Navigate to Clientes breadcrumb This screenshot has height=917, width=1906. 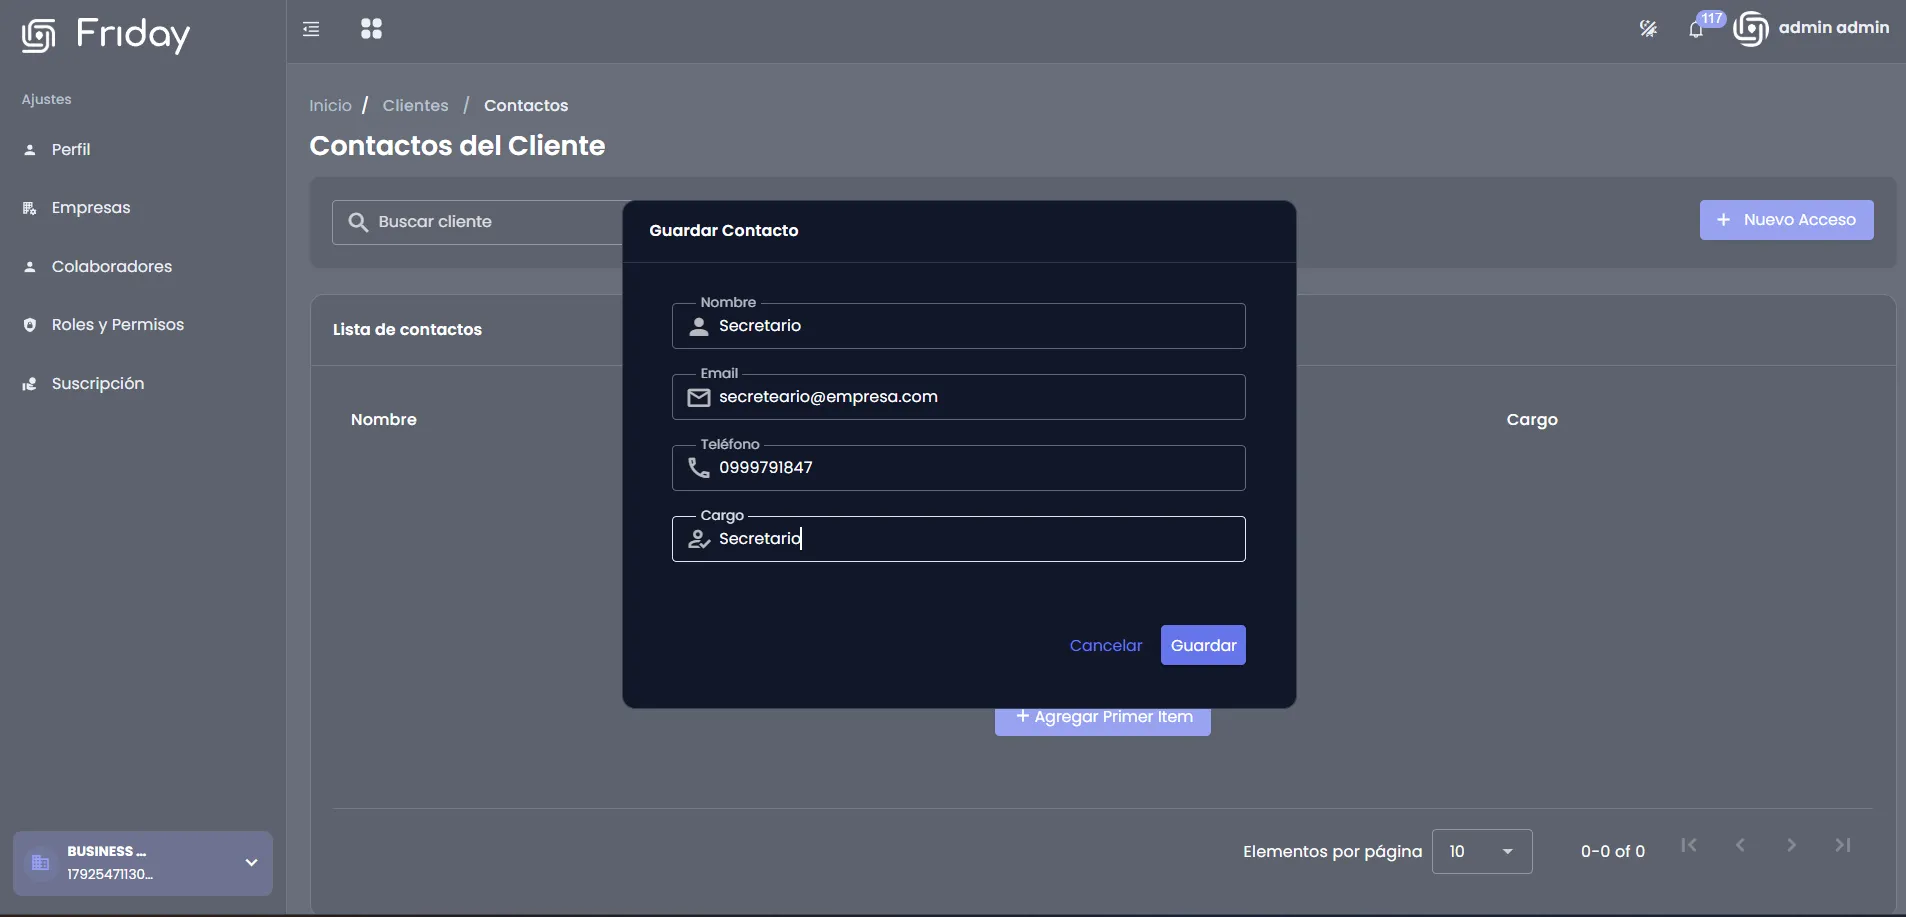415,106
